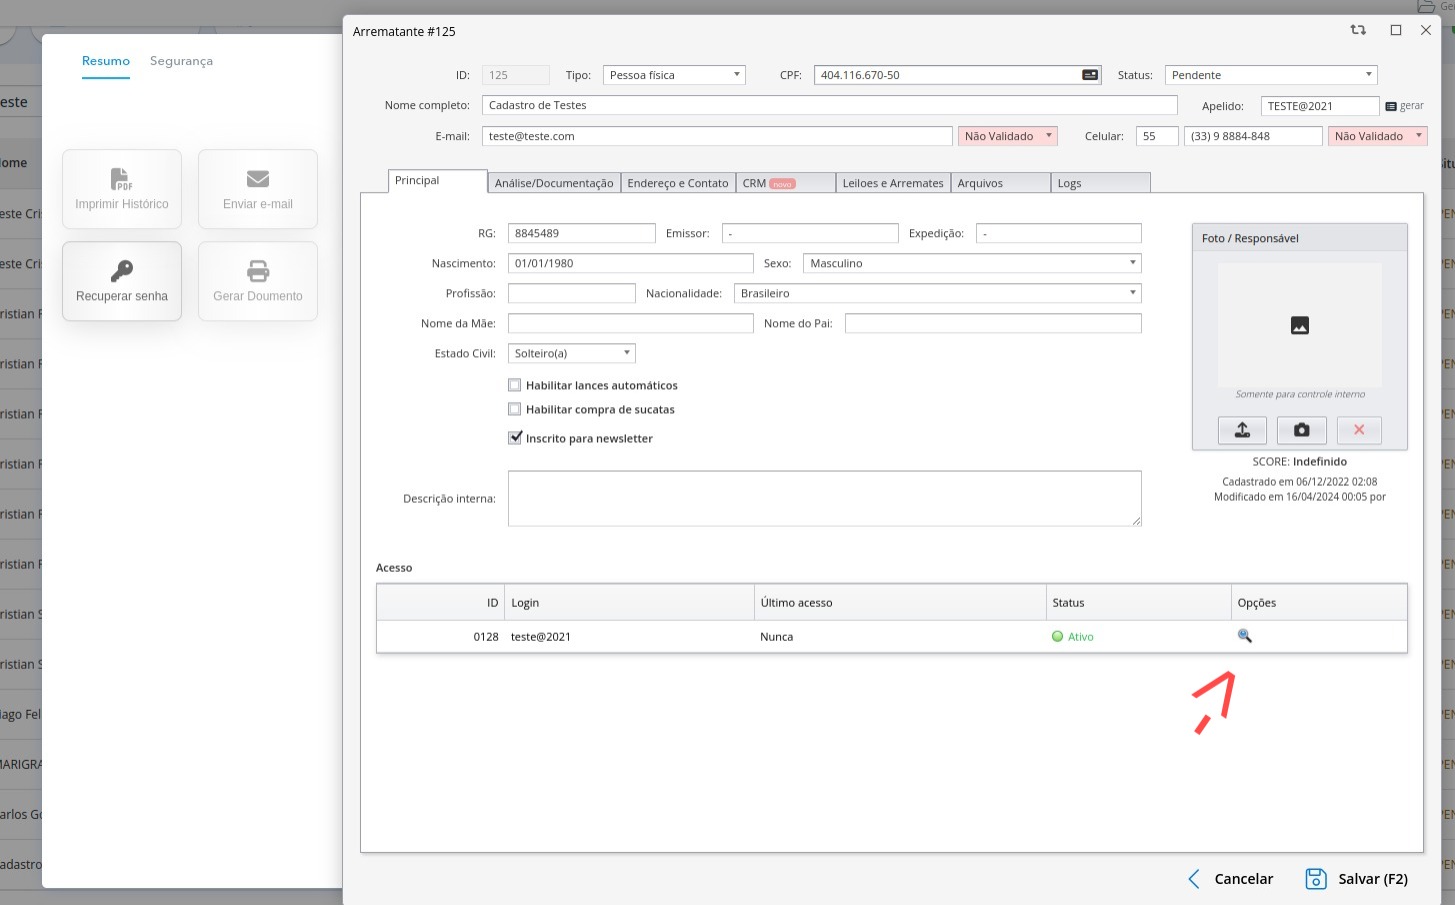The width and height of the screenshot is (1455, 905).
Task: Open the Segurança tab
Action: pos(181,61)
